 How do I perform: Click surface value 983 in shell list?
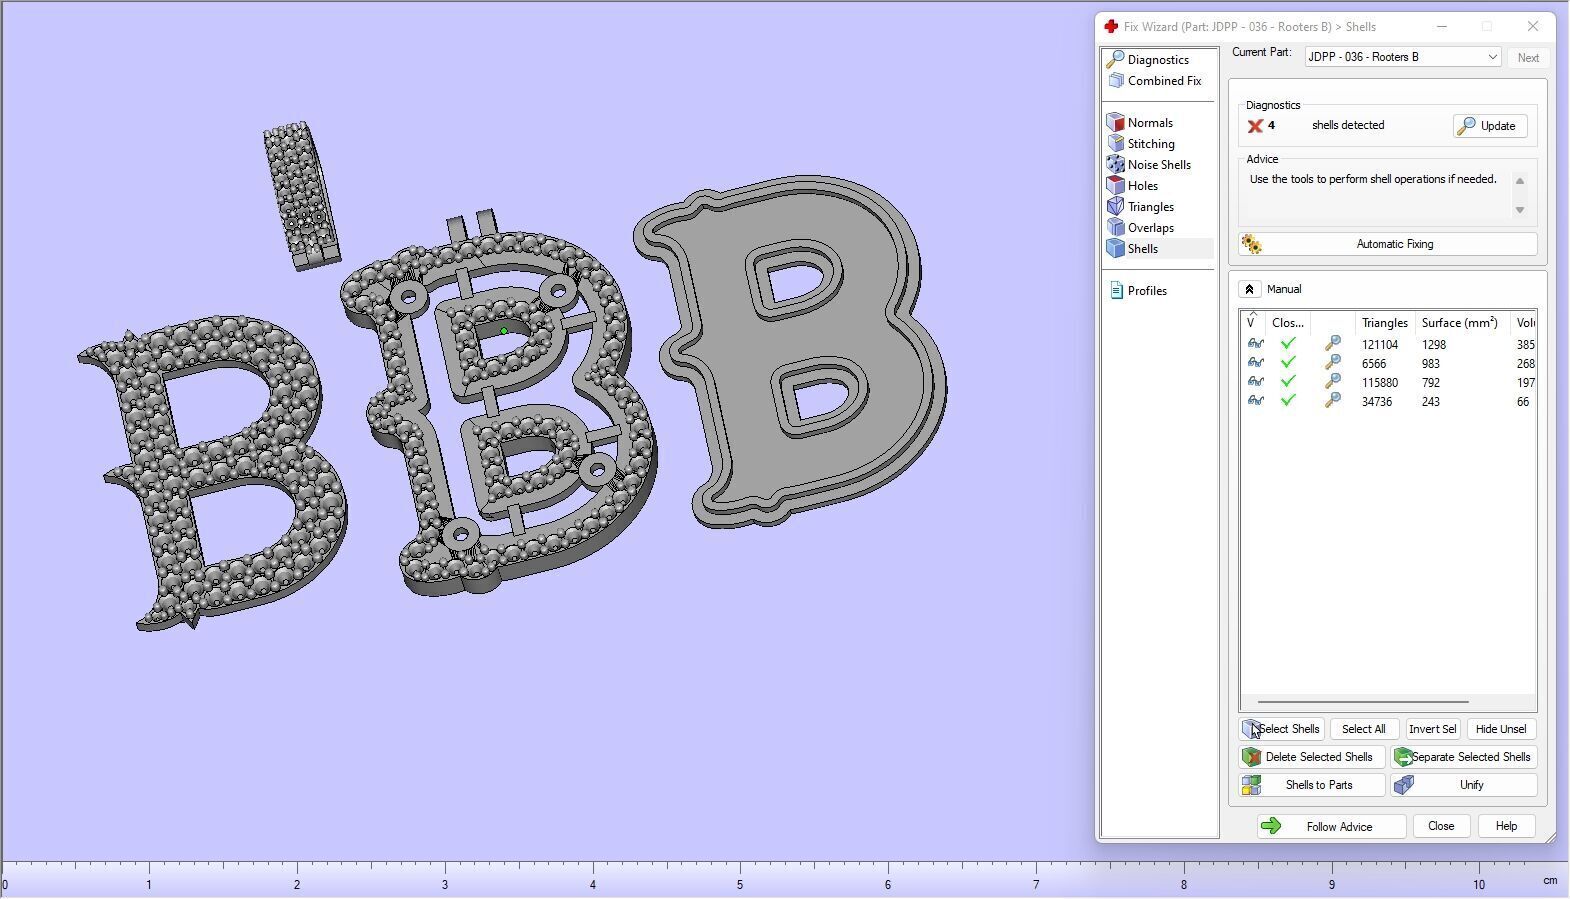[x=1431, y=363]
